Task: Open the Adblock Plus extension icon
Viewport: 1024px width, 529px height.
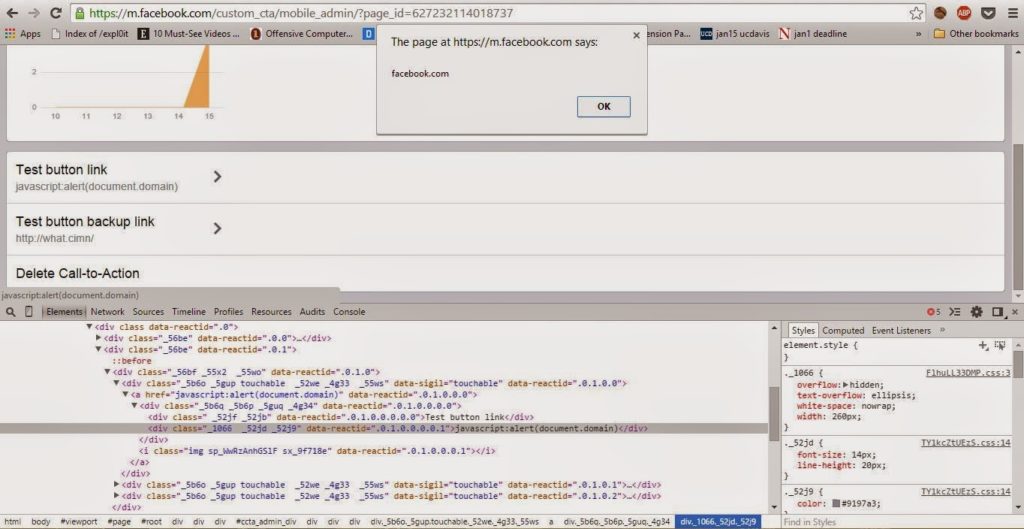Action: (x=964, y=13)
